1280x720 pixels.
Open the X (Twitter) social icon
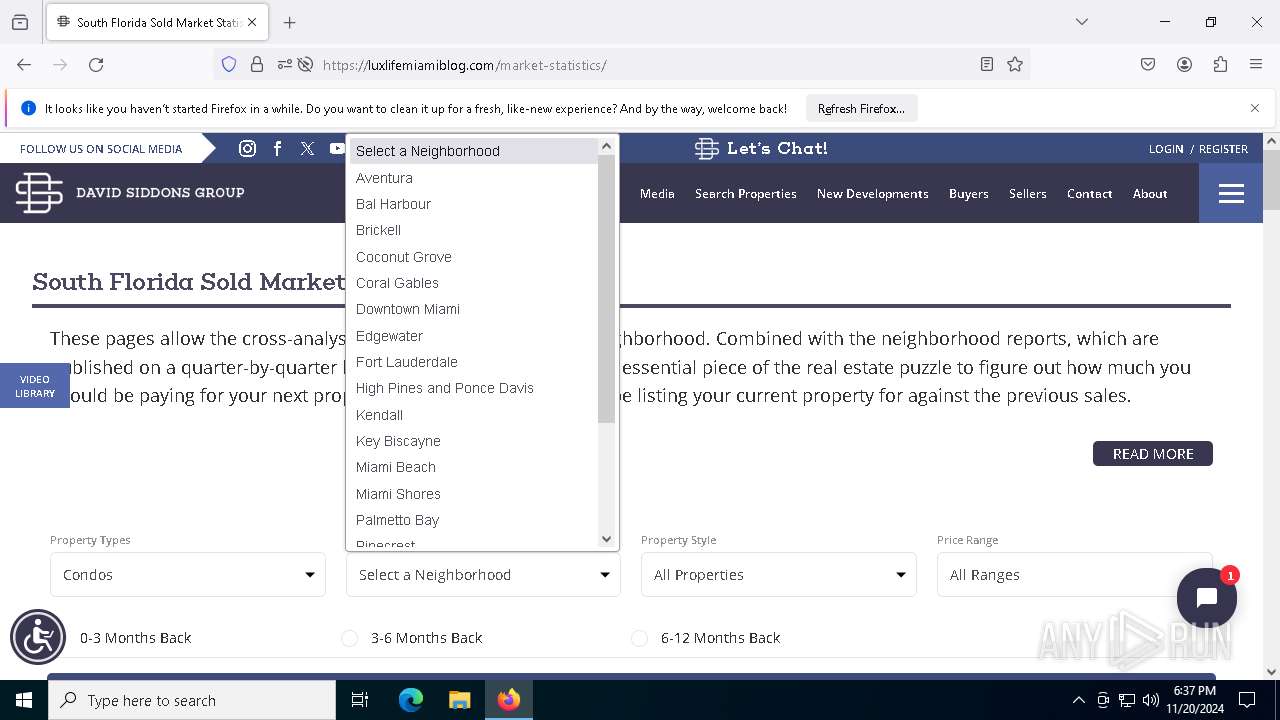pos(307,148)
